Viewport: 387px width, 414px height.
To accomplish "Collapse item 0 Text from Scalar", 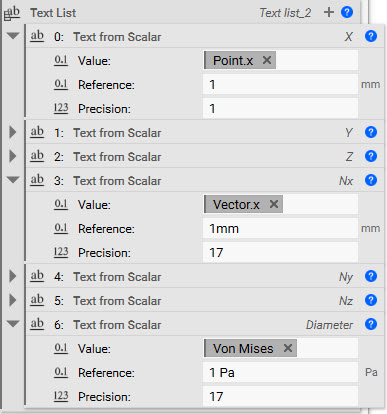I will point(13,36).
